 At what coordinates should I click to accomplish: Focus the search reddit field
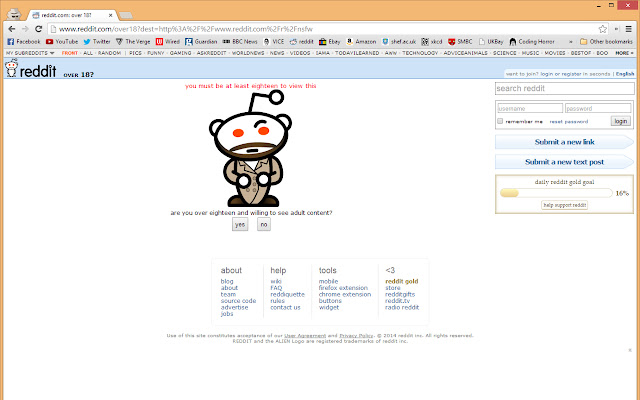(565, 89)
